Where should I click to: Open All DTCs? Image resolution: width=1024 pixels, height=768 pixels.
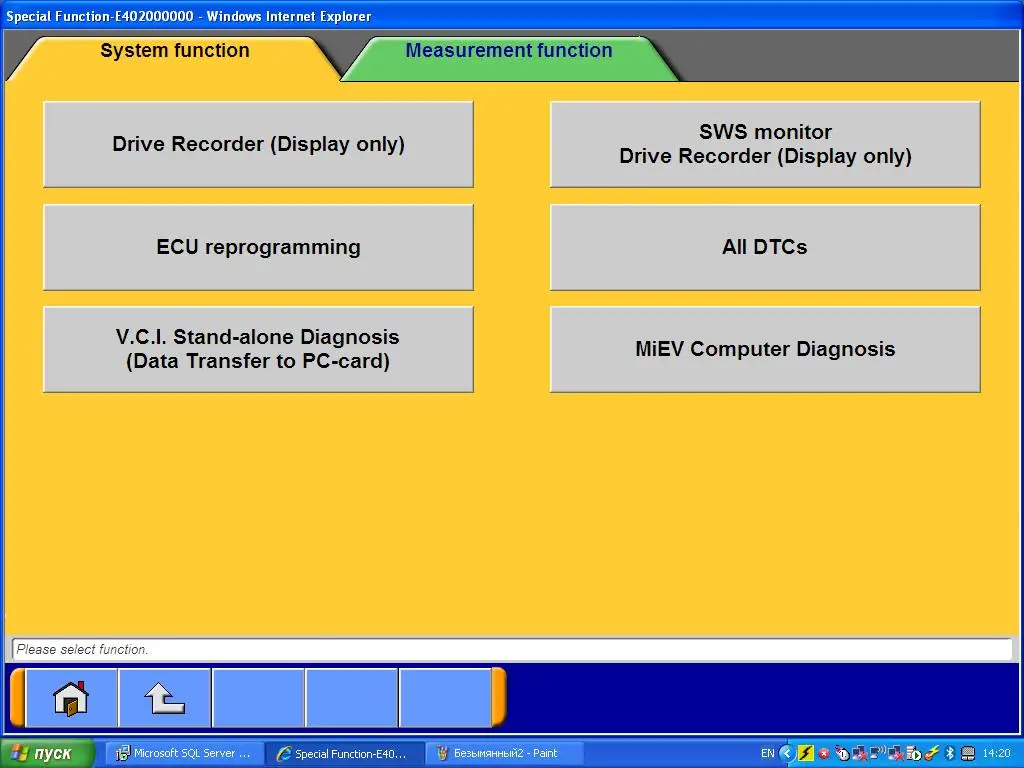765,247
